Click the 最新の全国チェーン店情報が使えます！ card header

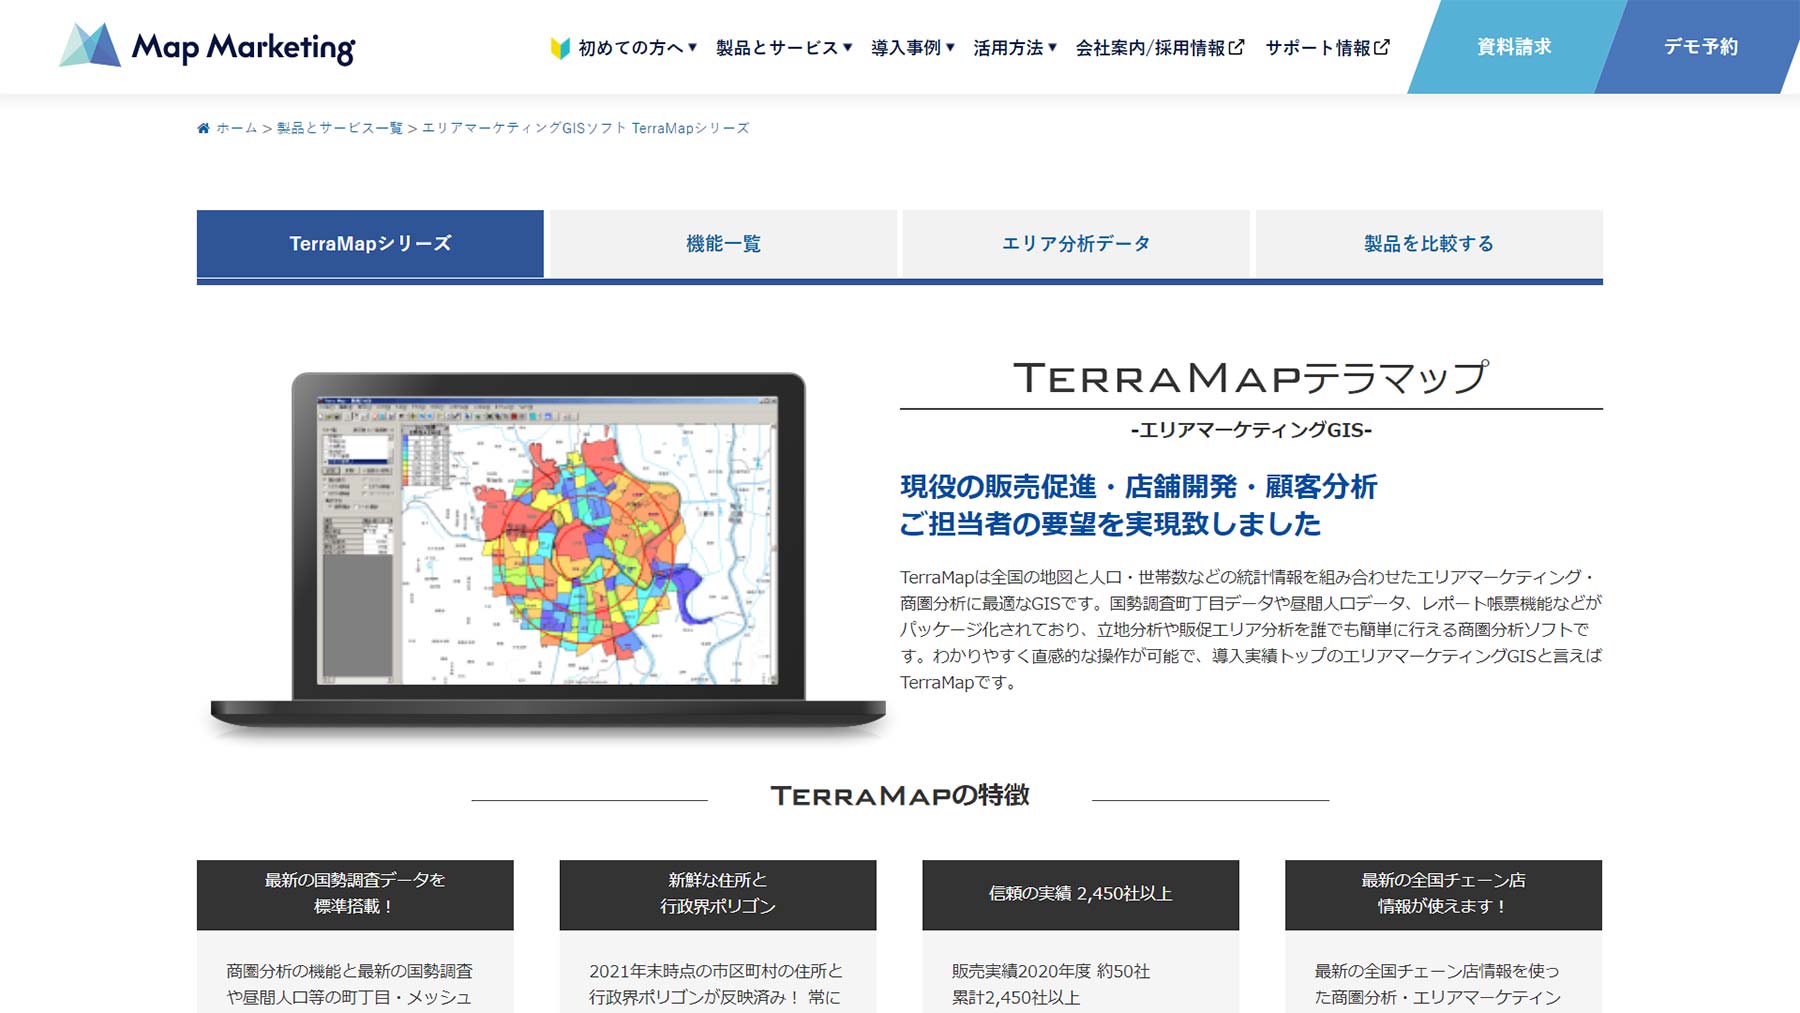coord(1444,894)
